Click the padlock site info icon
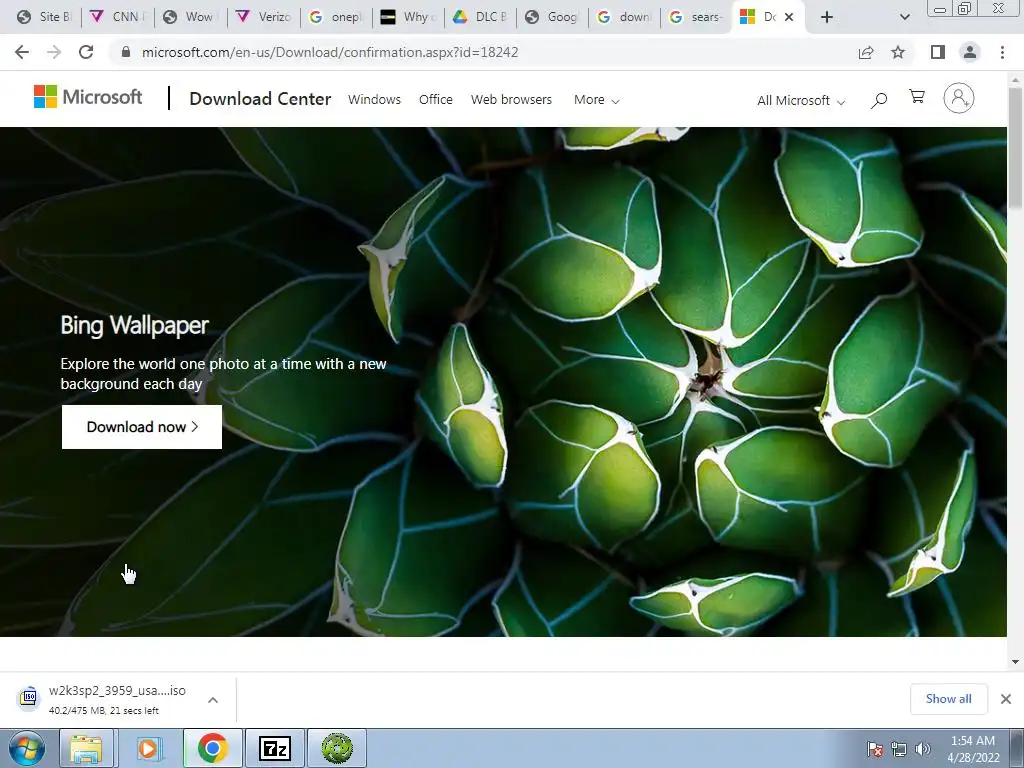The width and height of the screenshot is (1024, 768). (x=126, y=52)
